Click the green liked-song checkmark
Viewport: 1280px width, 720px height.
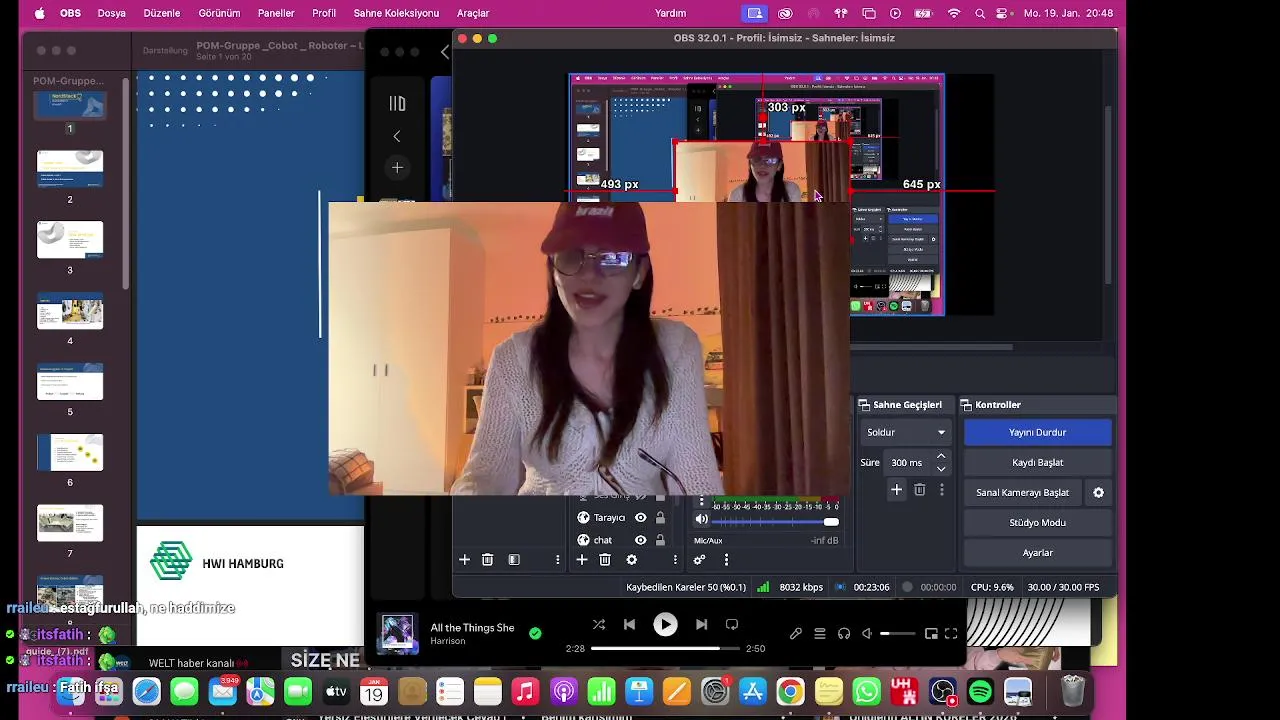(535, 633)
